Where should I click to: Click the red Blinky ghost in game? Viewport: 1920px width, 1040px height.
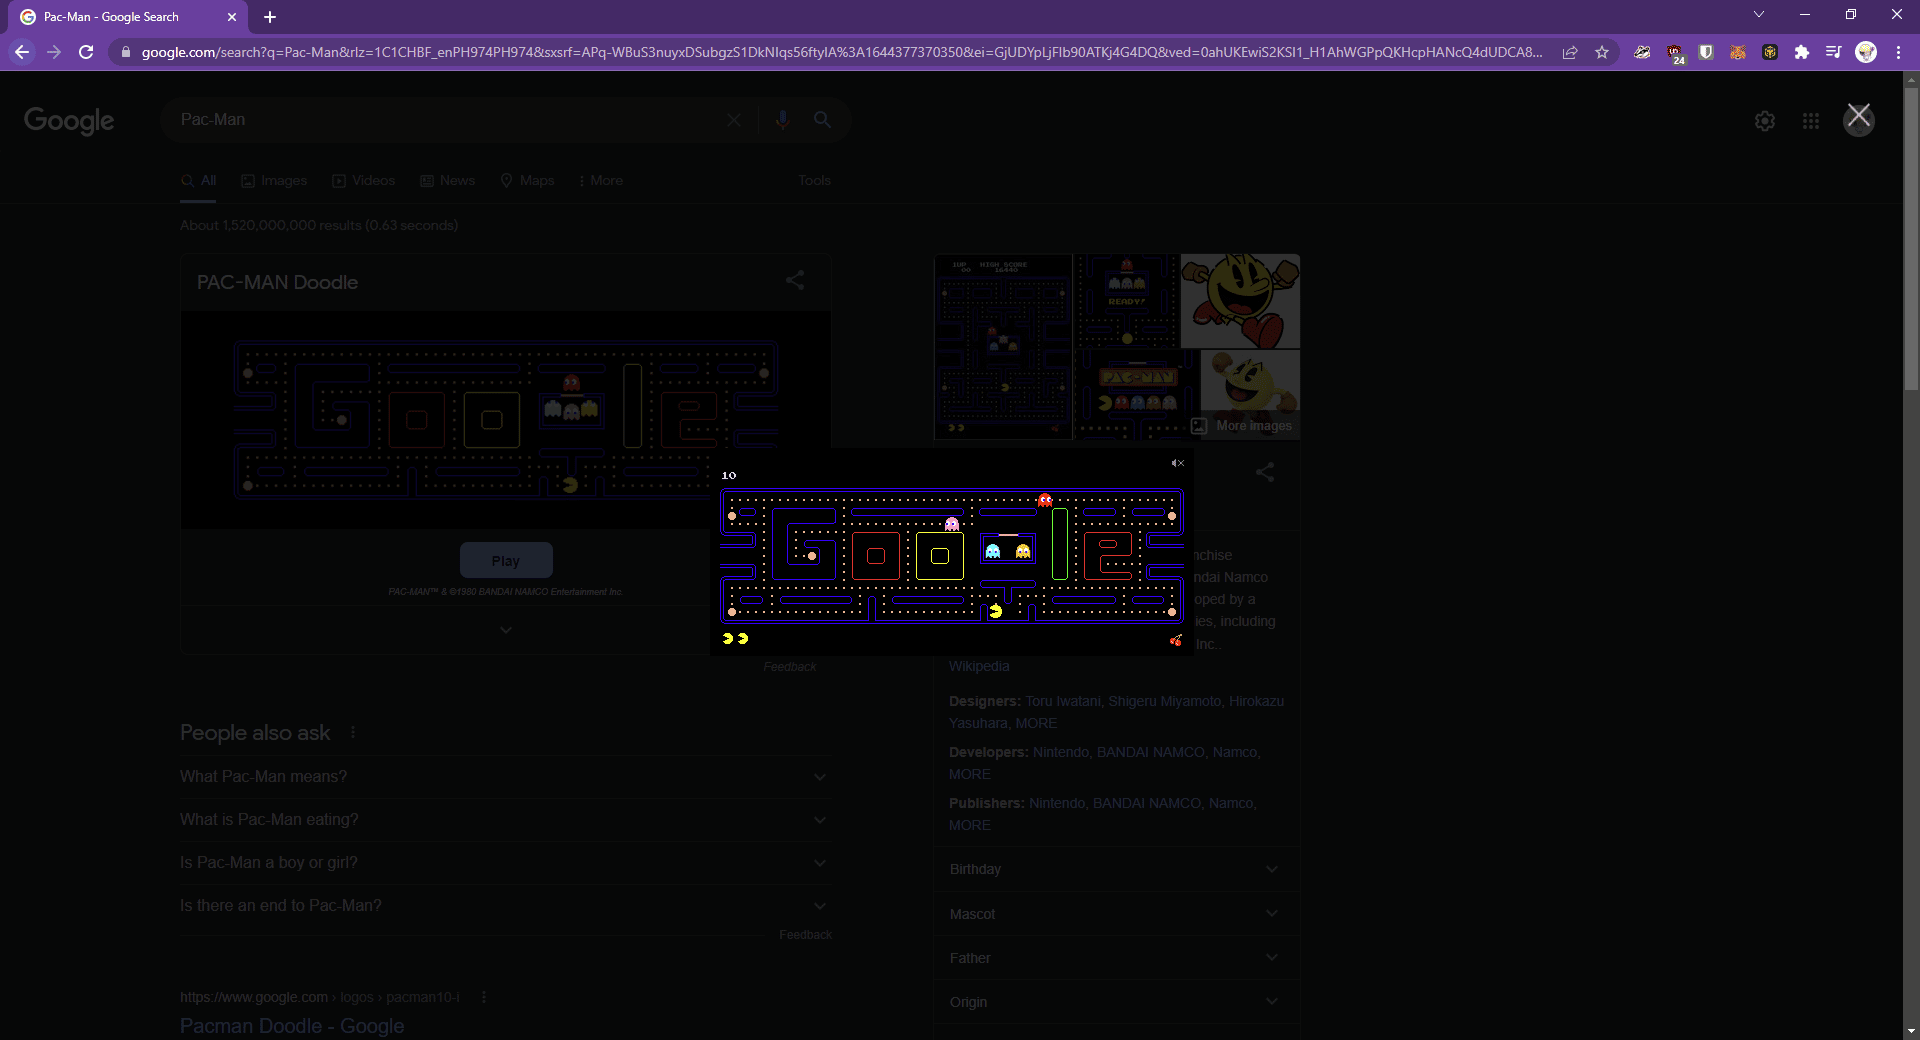(1045, 500)
